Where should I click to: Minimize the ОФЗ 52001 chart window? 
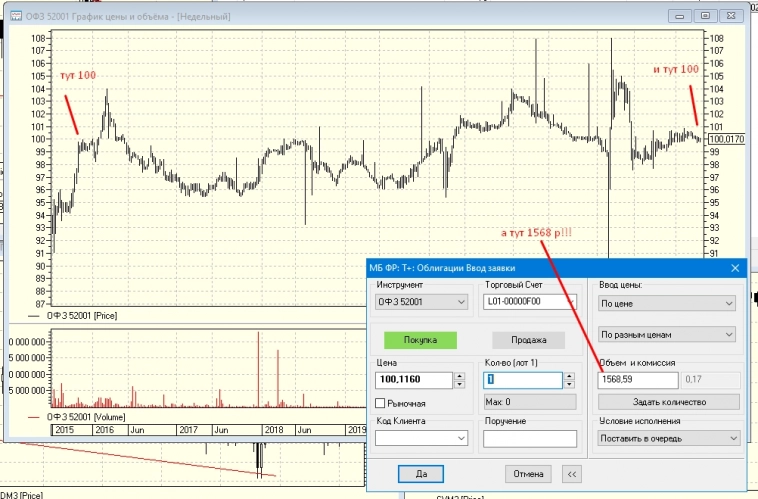pyautogui.click(x=680, y=16)
